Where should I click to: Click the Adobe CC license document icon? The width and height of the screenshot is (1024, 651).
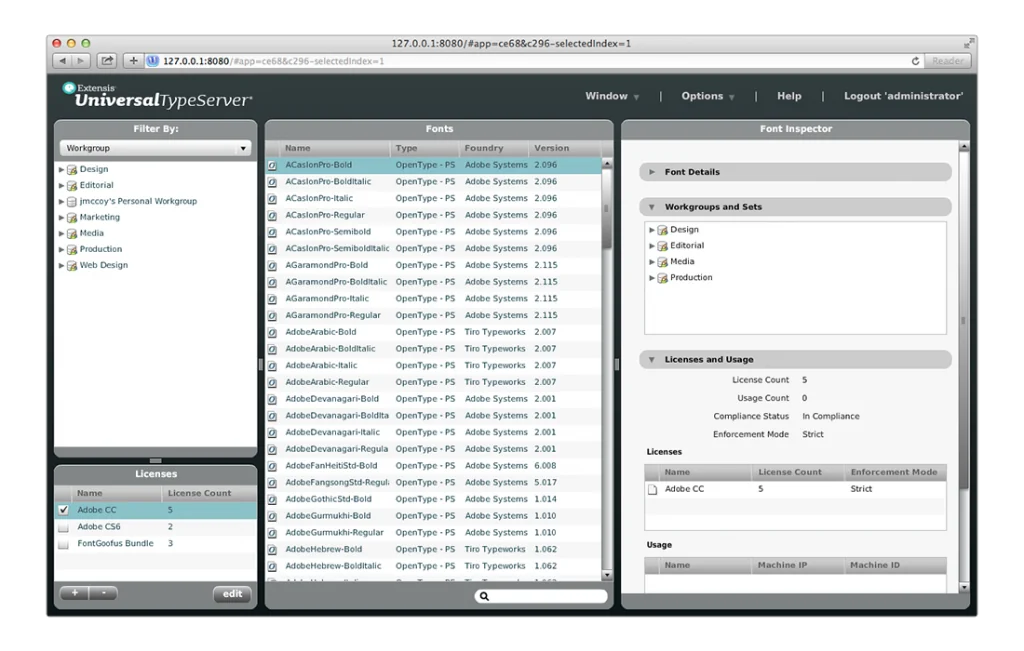tap(653, 489)
